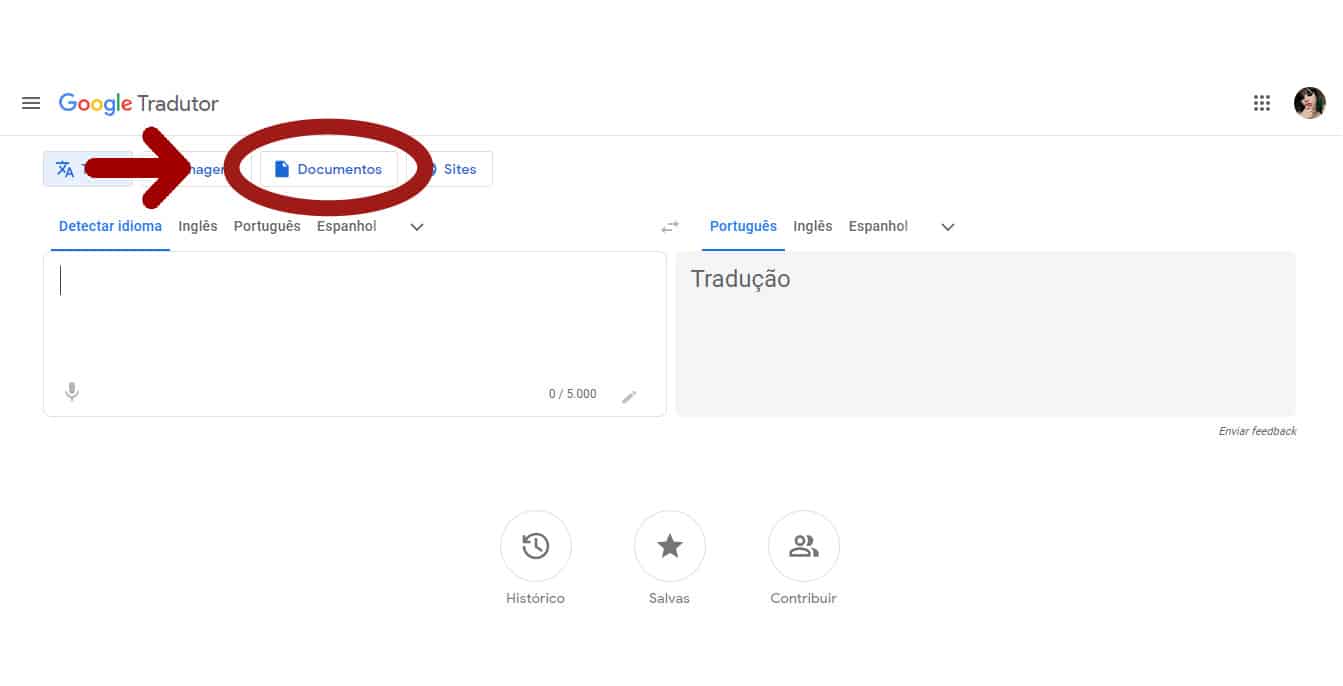Select the microphone icon for voice input
Image resolution: width=1343 pixels, height=686 pixels.
point(71,391)
